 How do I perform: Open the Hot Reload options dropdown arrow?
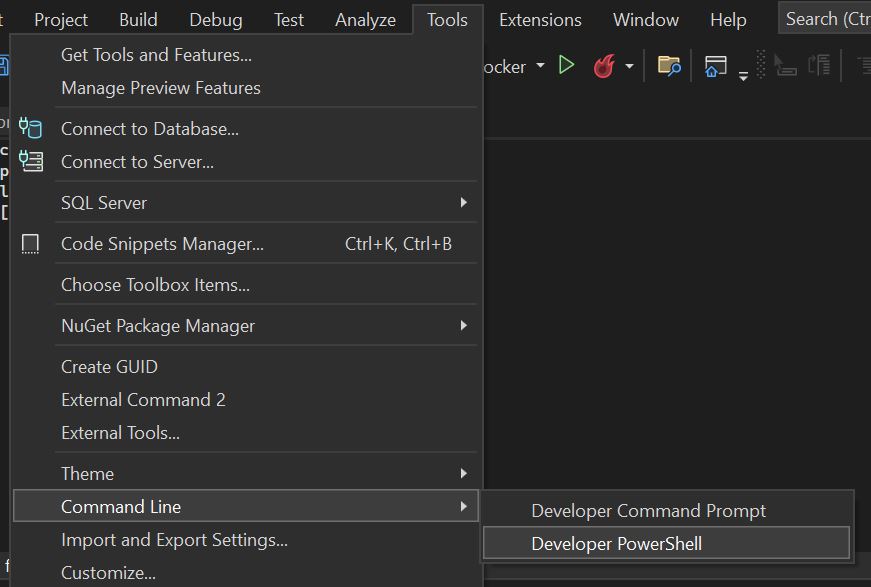(629, 67)
